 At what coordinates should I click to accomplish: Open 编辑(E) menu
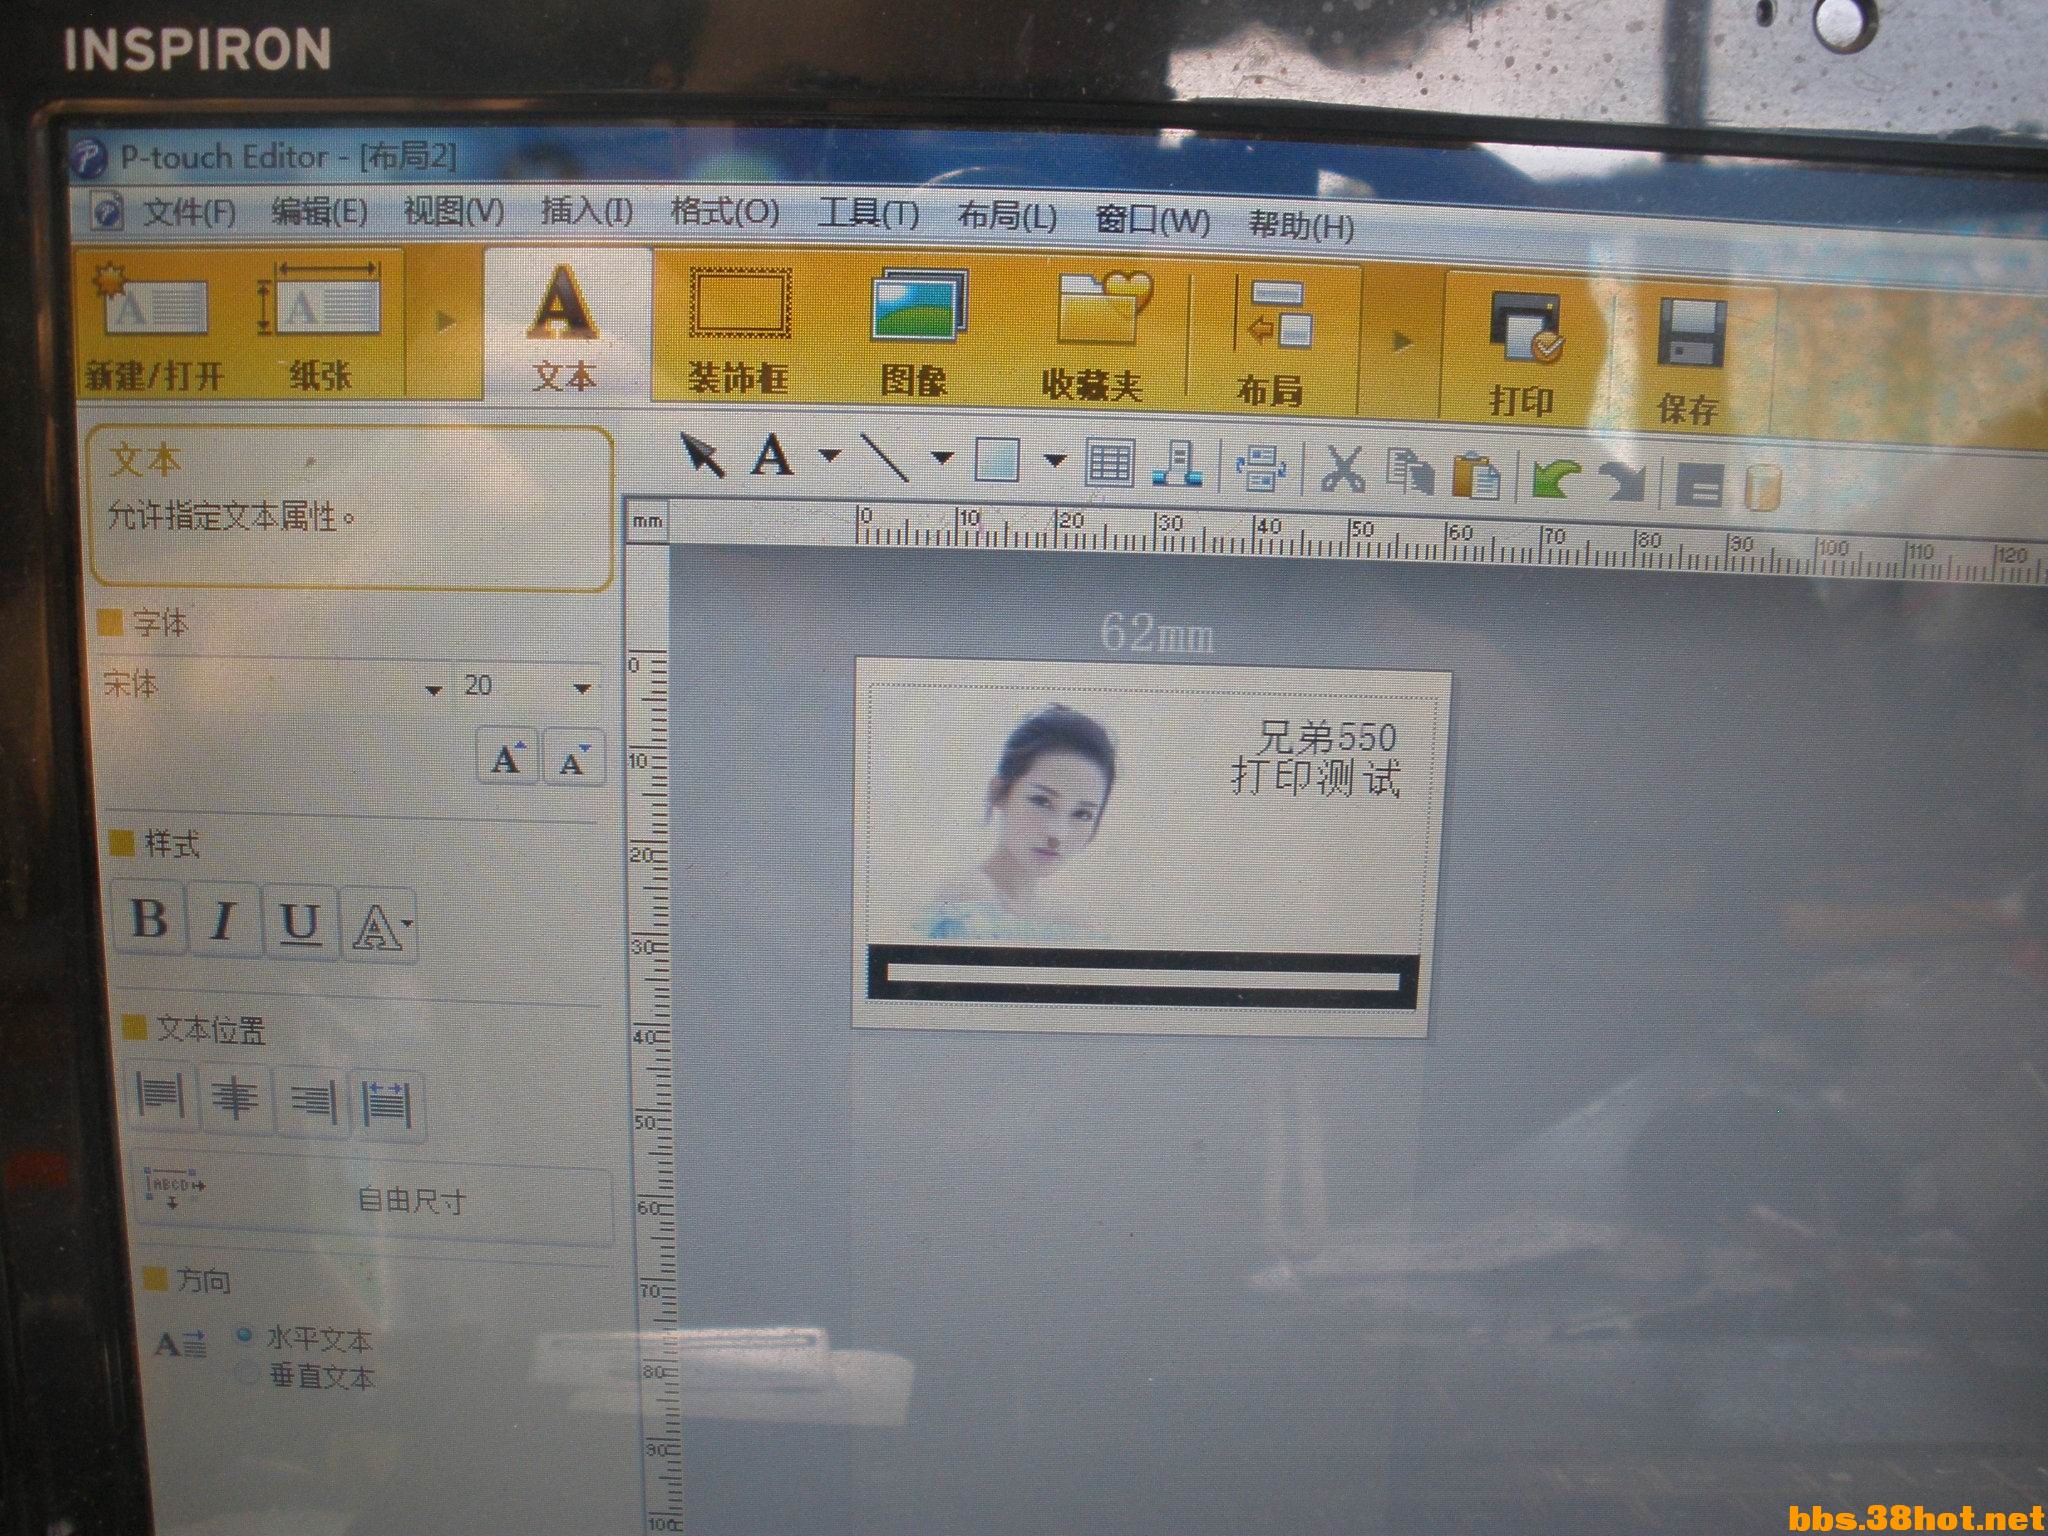pos(319,211)
